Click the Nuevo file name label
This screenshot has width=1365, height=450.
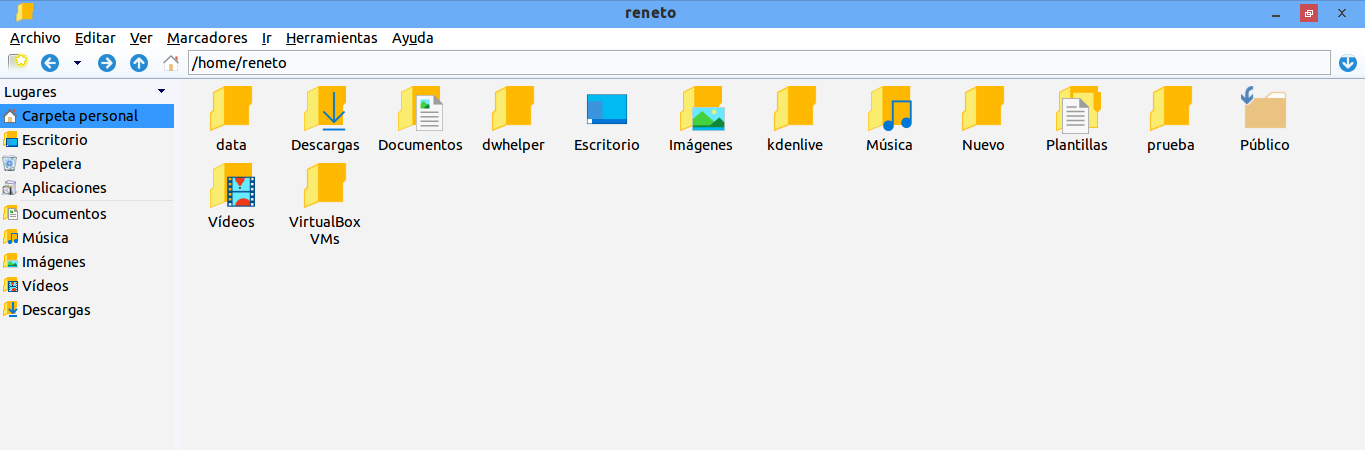pyautogui.click(x=983, y=145)
